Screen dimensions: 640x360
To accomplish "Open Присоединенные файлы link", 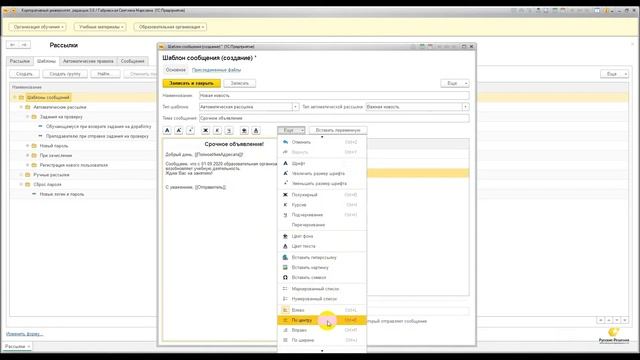I will click(x=216, y=70).
